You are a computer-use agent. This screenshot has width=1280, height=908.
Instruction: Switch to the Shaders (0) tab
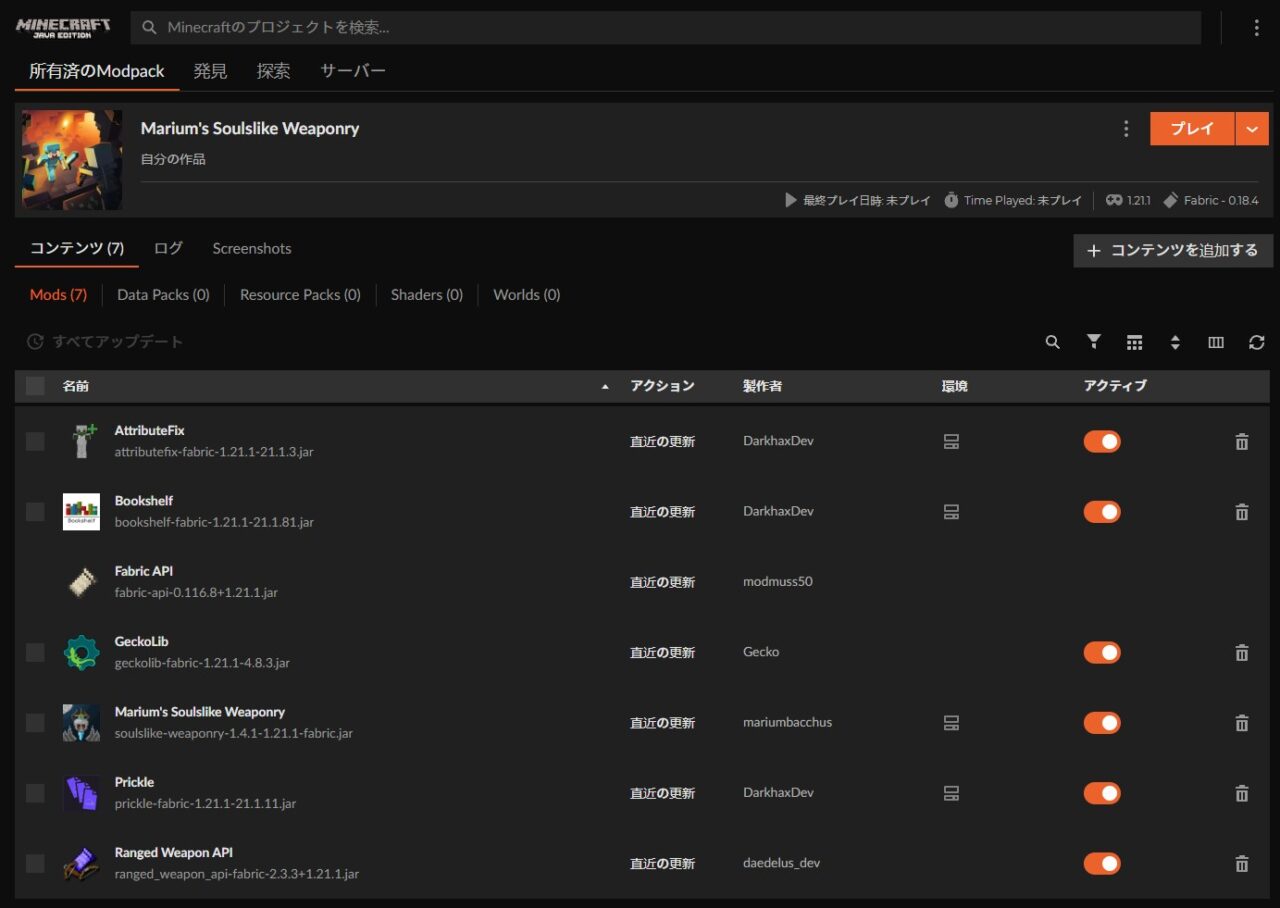coord(426,295)
